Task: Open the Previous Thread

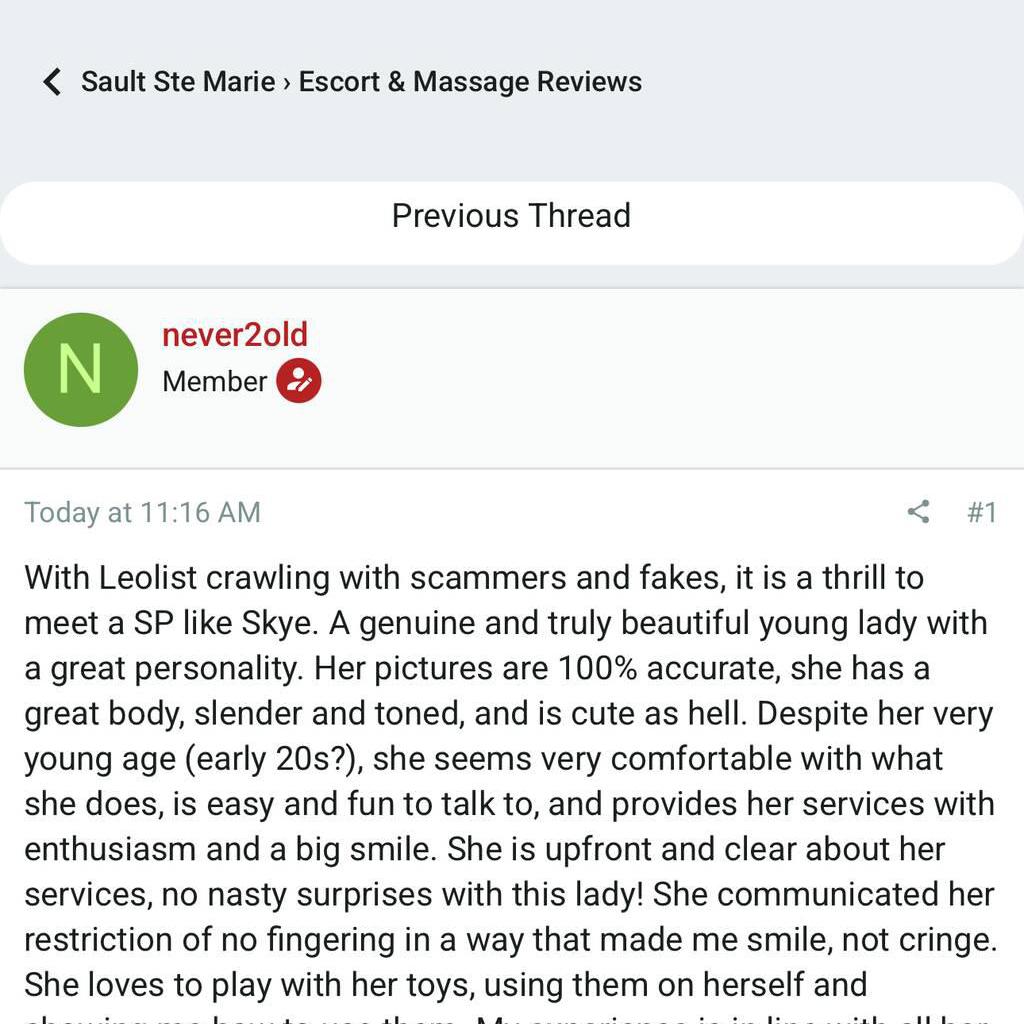Action: (511, 216)
